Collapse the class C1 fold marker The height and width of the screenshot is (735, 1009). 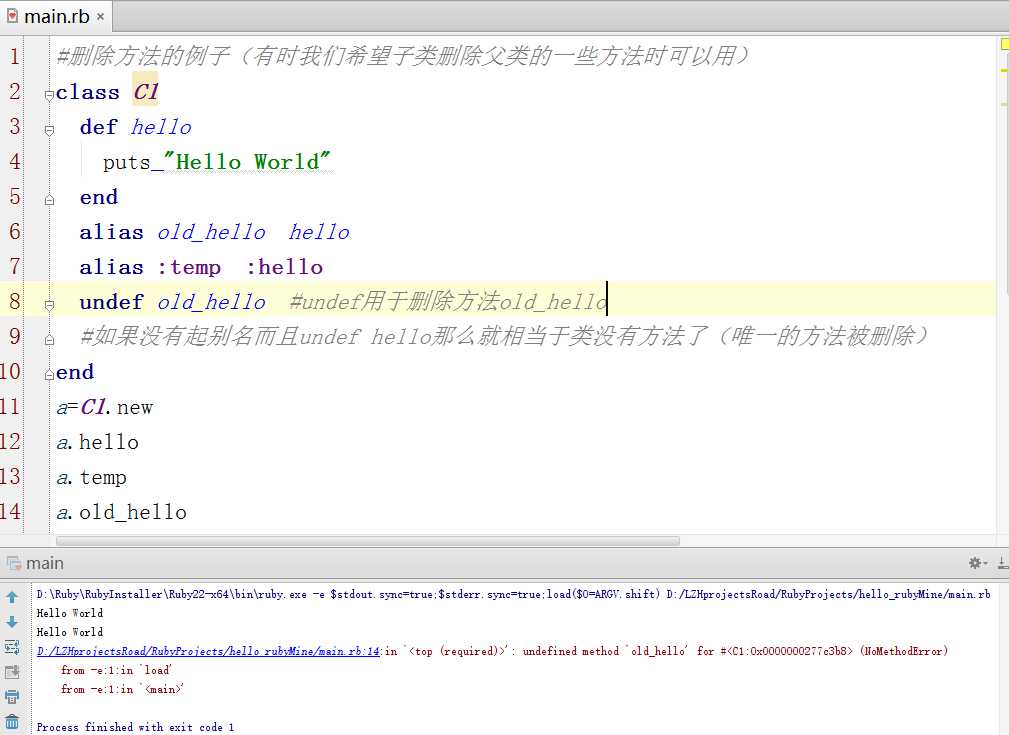point(50,95)
